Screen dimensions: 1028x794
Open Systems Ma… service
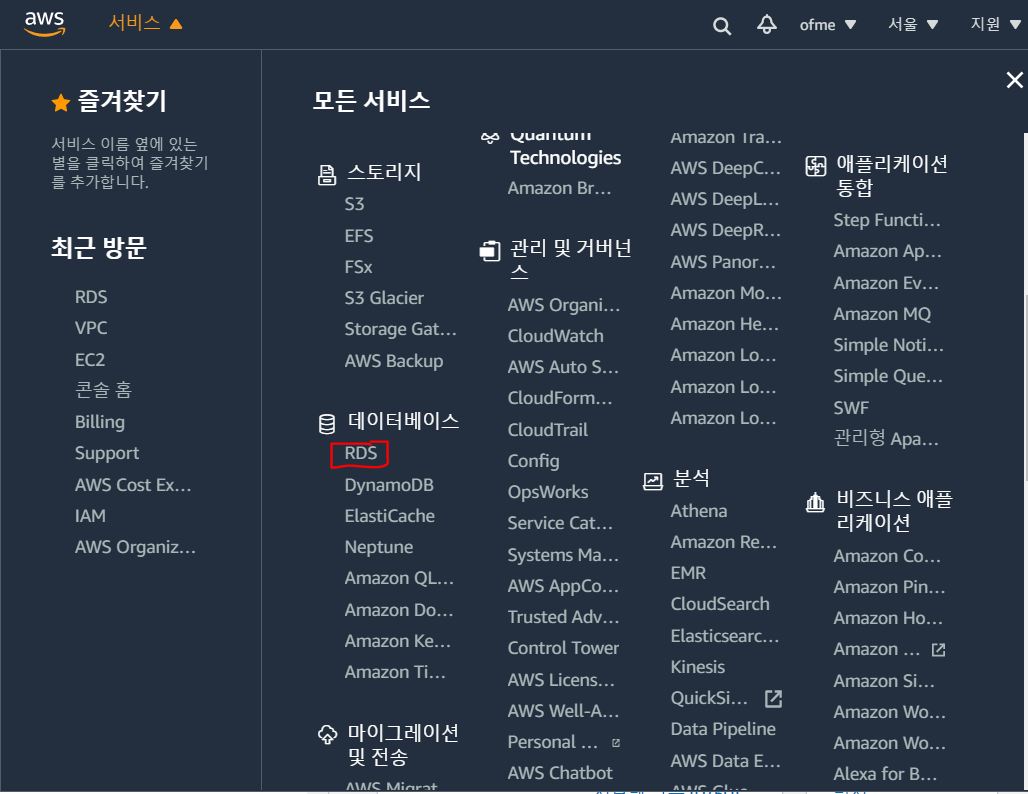[x=563, y=555]
